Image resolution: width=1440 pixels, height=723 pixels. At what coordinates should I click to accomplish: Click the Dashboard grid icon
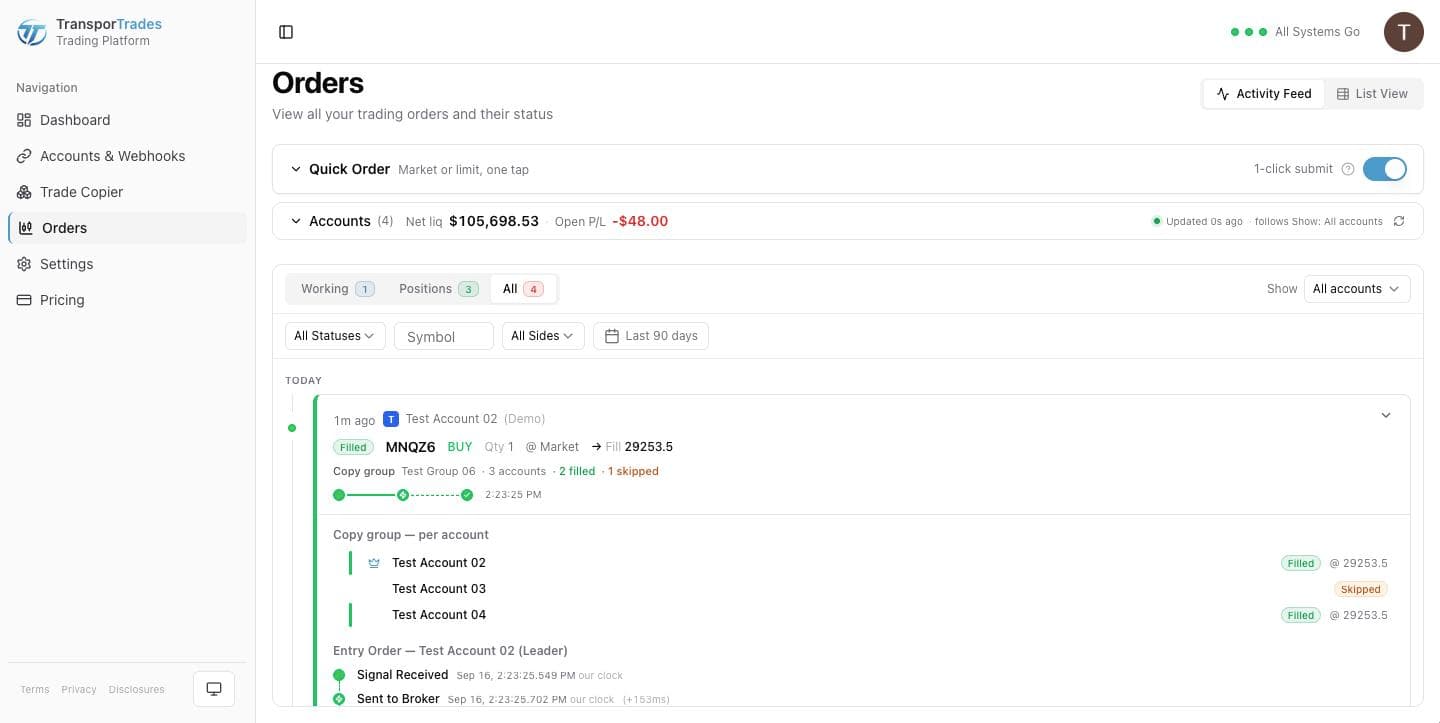point(24,120)
